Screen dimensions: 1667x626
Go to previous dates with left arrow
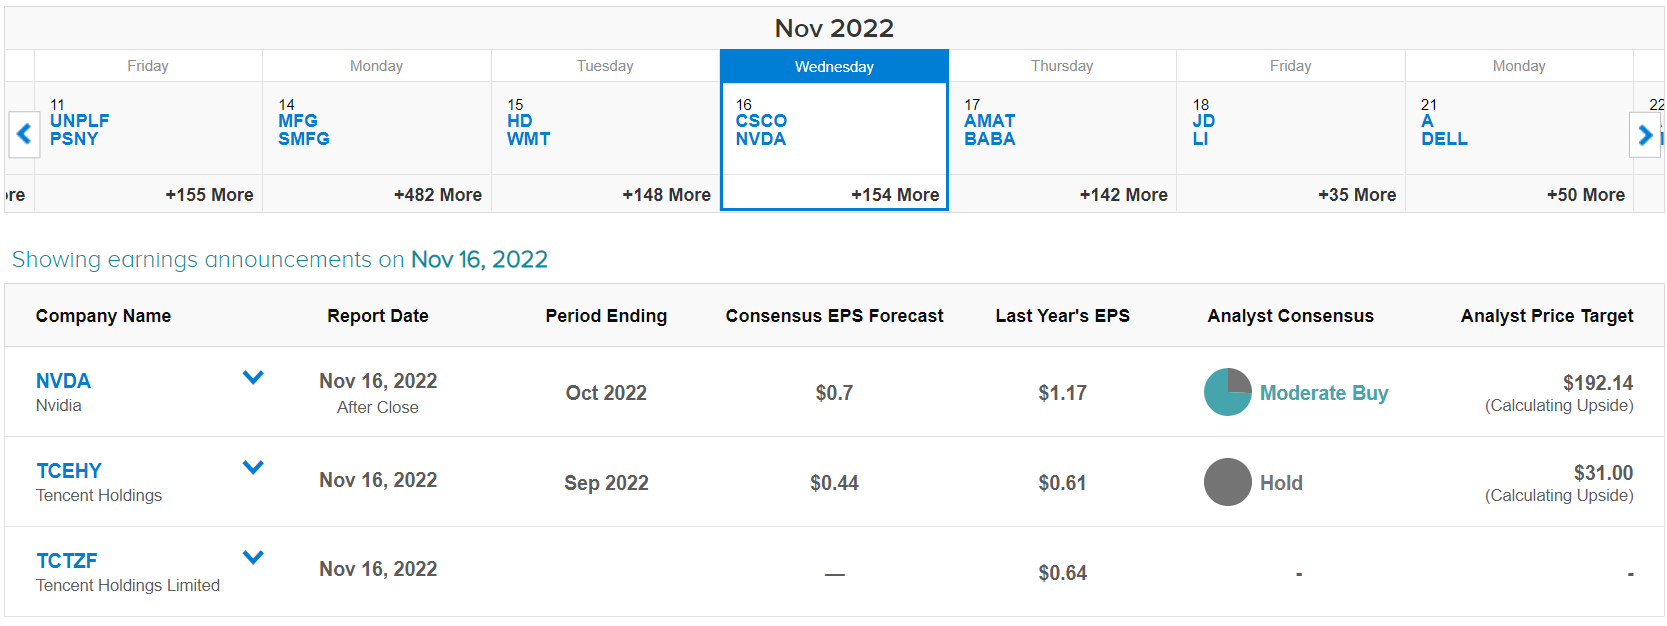pos(24,133)
